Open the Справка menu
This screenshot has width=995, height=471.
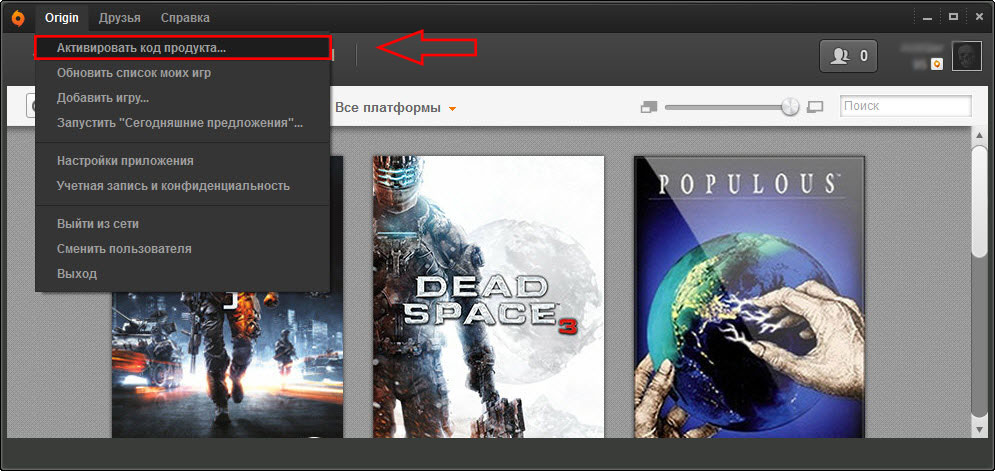point(185,18)
